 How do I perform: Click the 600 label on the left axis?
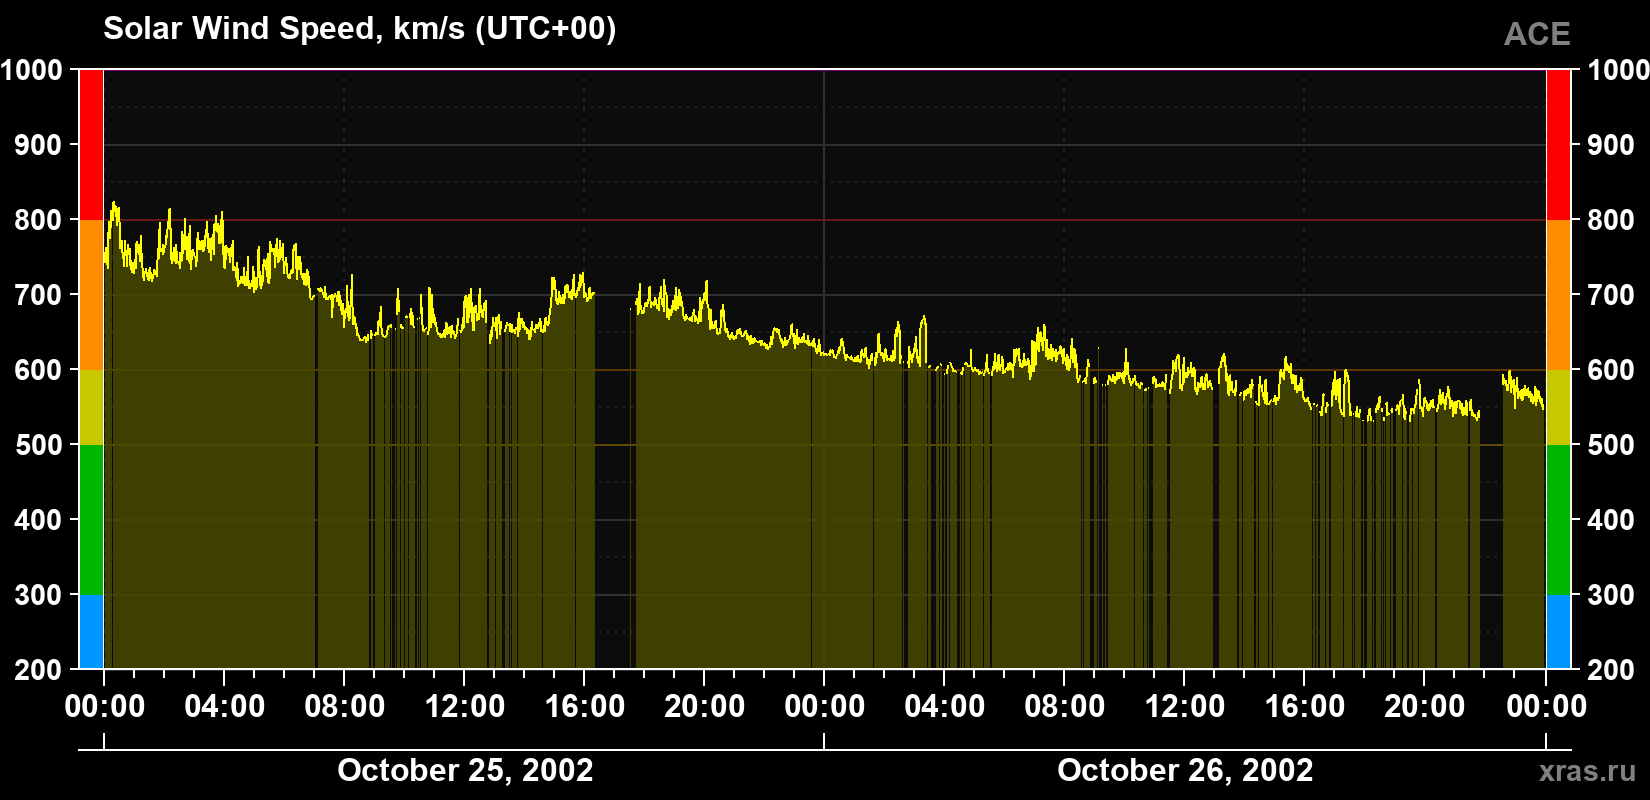[x=39, y=370]
